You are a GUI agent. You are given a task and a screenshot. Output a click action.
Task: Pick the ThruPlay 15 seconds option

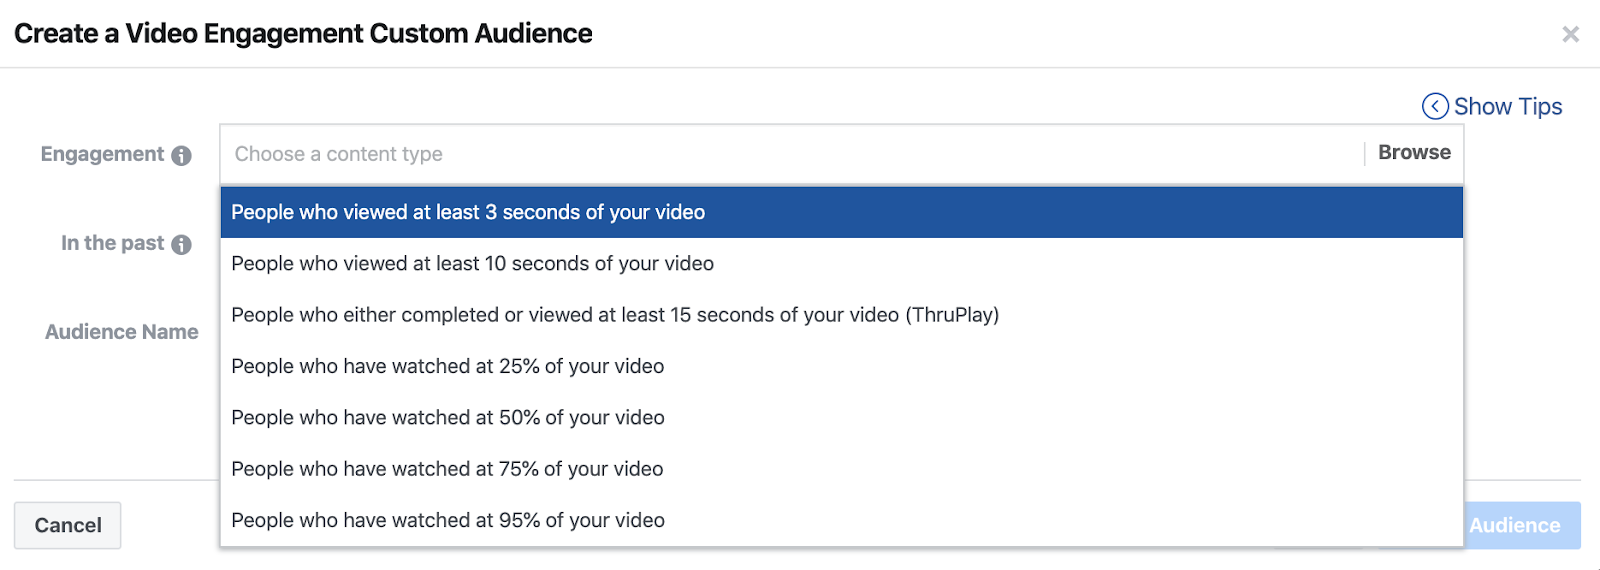pyautogui.click(x=615, y=315)
